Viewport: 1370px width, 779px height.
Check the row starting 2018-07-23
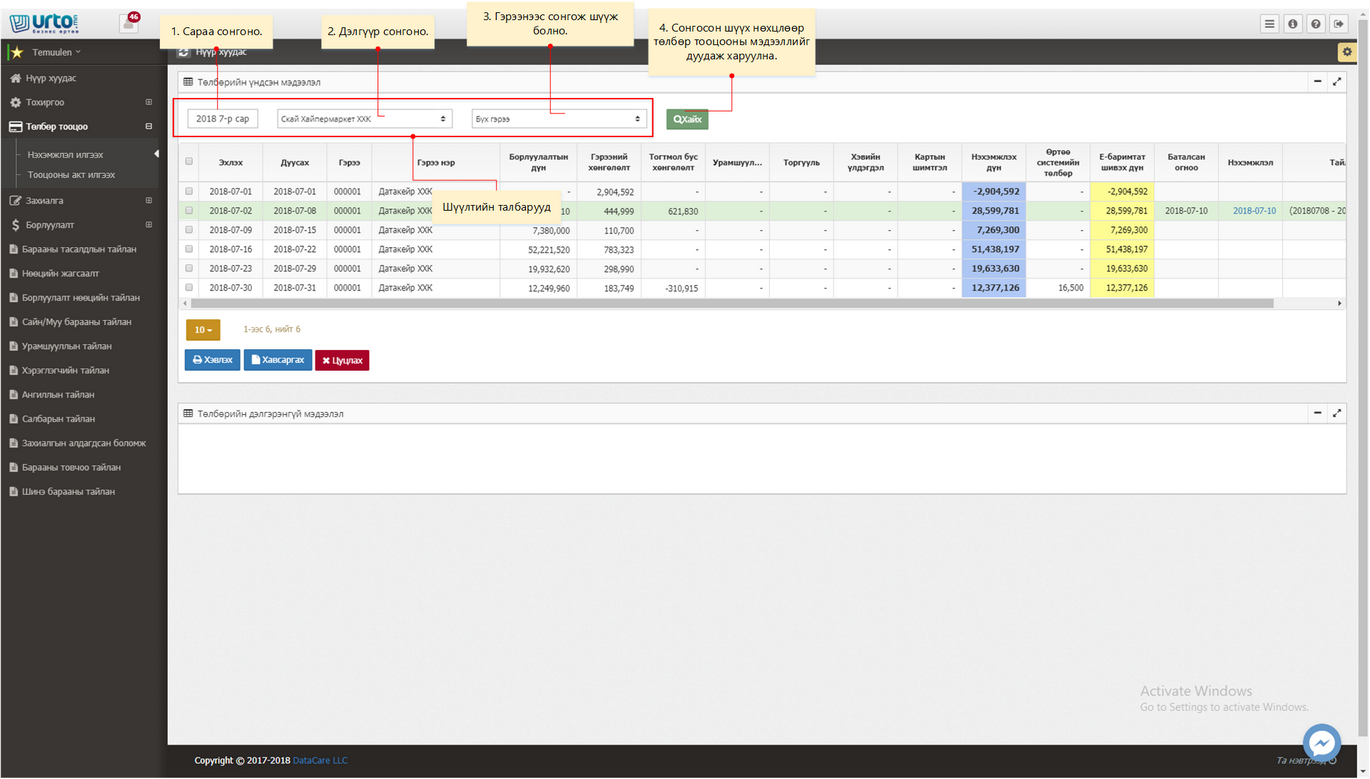pyautogui.click(x=189, y=269)
